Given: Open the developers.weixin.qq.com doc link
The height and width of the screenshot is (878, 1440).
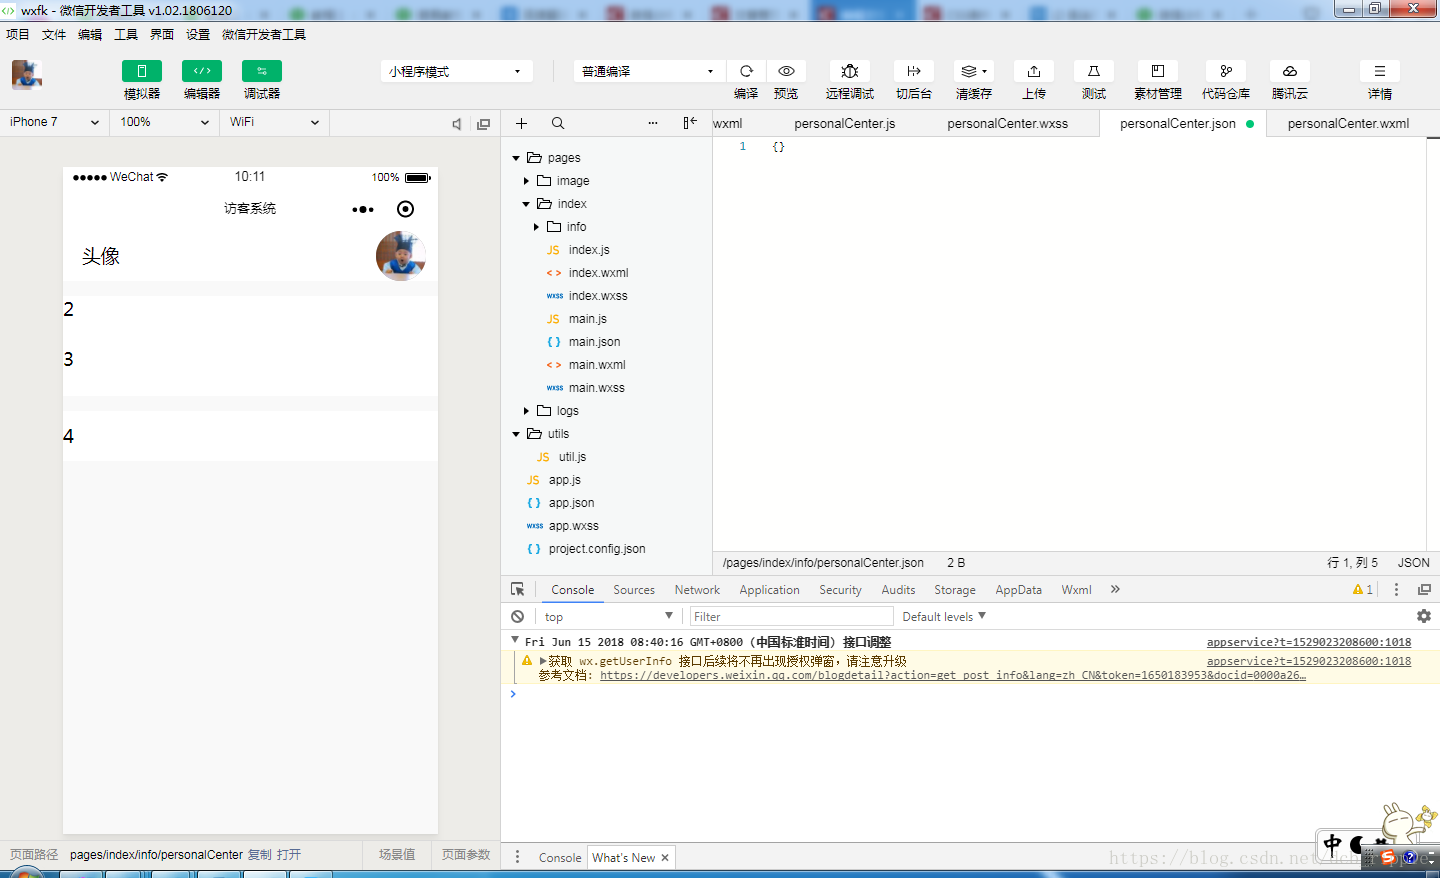Looking at the screenshot, I should [x=953, y=676].
